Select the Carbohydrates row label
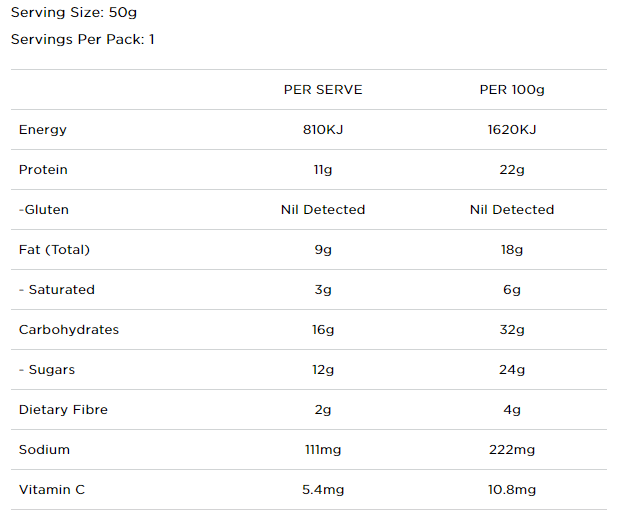This screenshot has height=521, width=623. tap(69, 330)
